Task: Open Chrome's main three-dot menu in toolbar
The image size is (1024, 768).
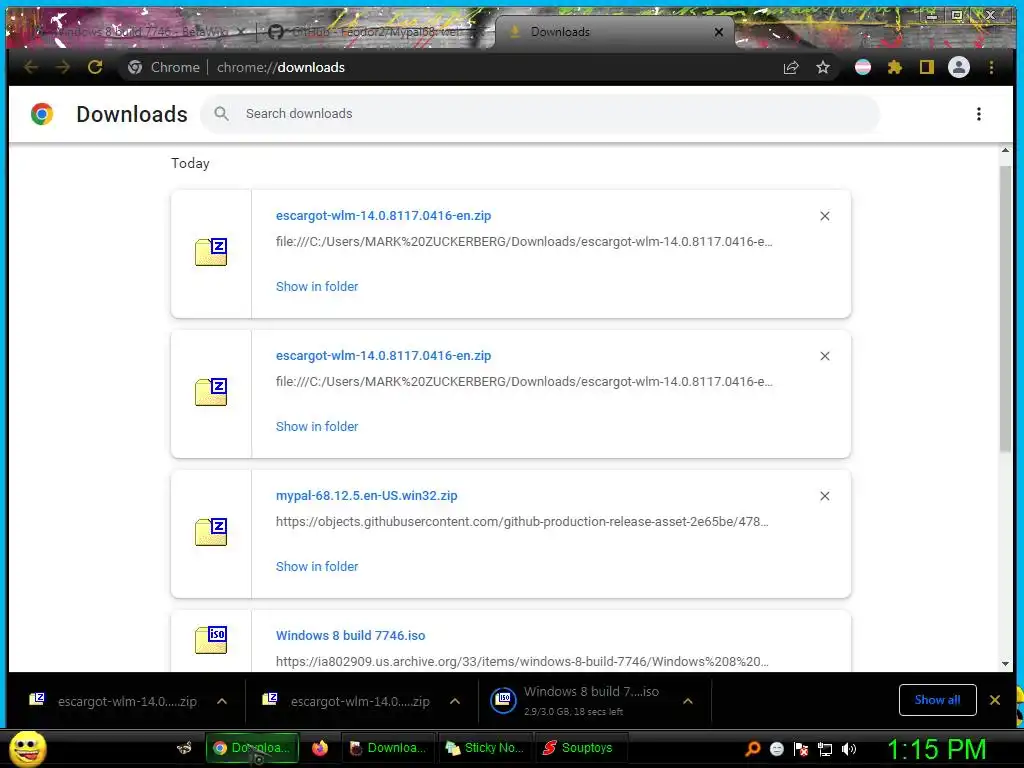Action: point(991,67)
